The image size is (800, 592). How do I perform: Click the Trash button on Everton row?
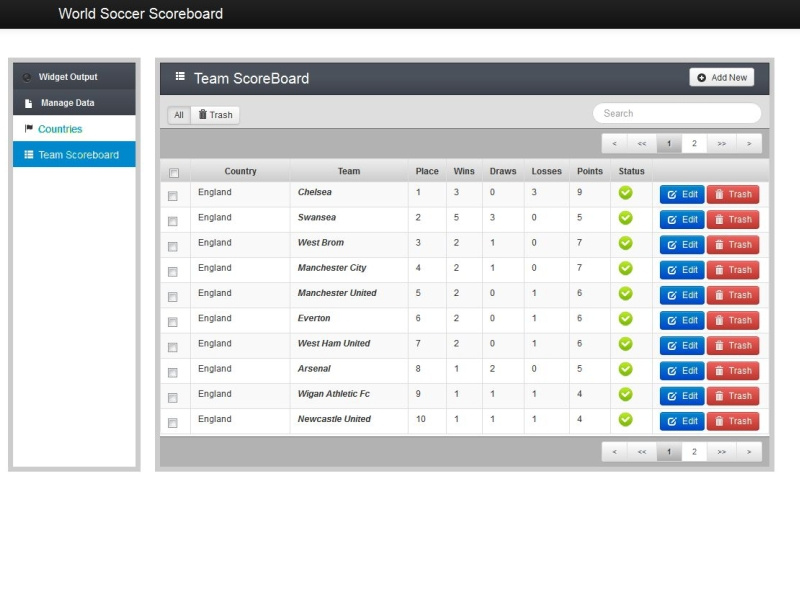pyautogui.click(x=733, y=320)
